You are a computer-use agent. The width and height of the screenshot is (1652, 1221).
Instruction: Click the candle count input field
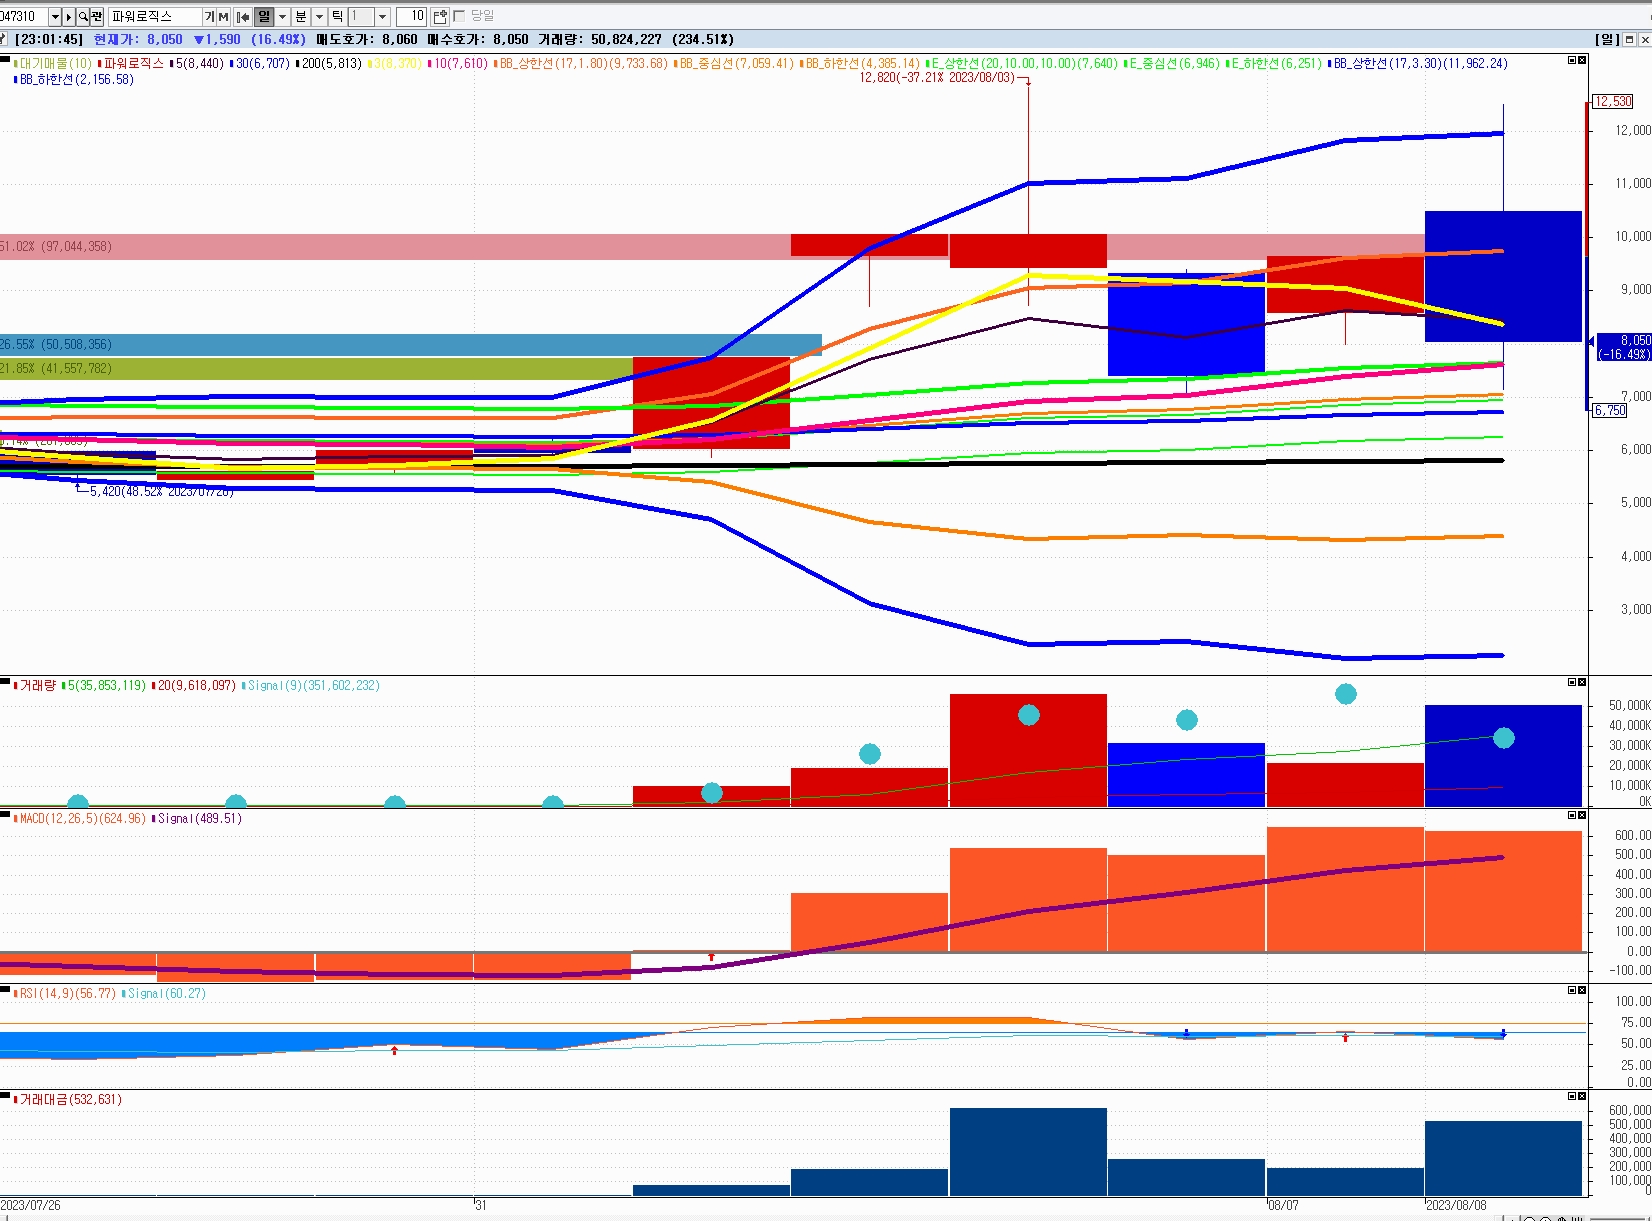pyautogui.click(x=412, y=16)
